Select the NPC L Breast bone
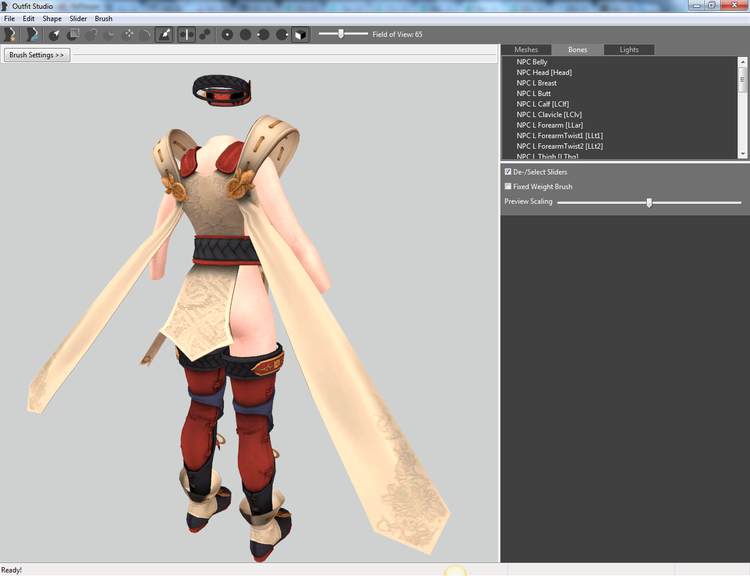The height and width of the screenshot is (576, 750). pyautogui.click(x=537, y=83)
